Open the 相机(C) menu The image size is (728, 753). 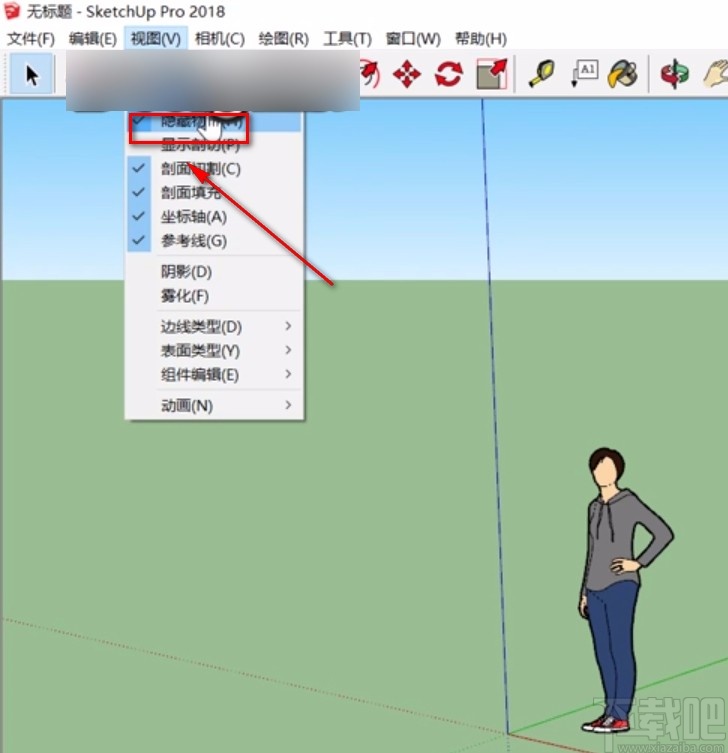[220, 38]
